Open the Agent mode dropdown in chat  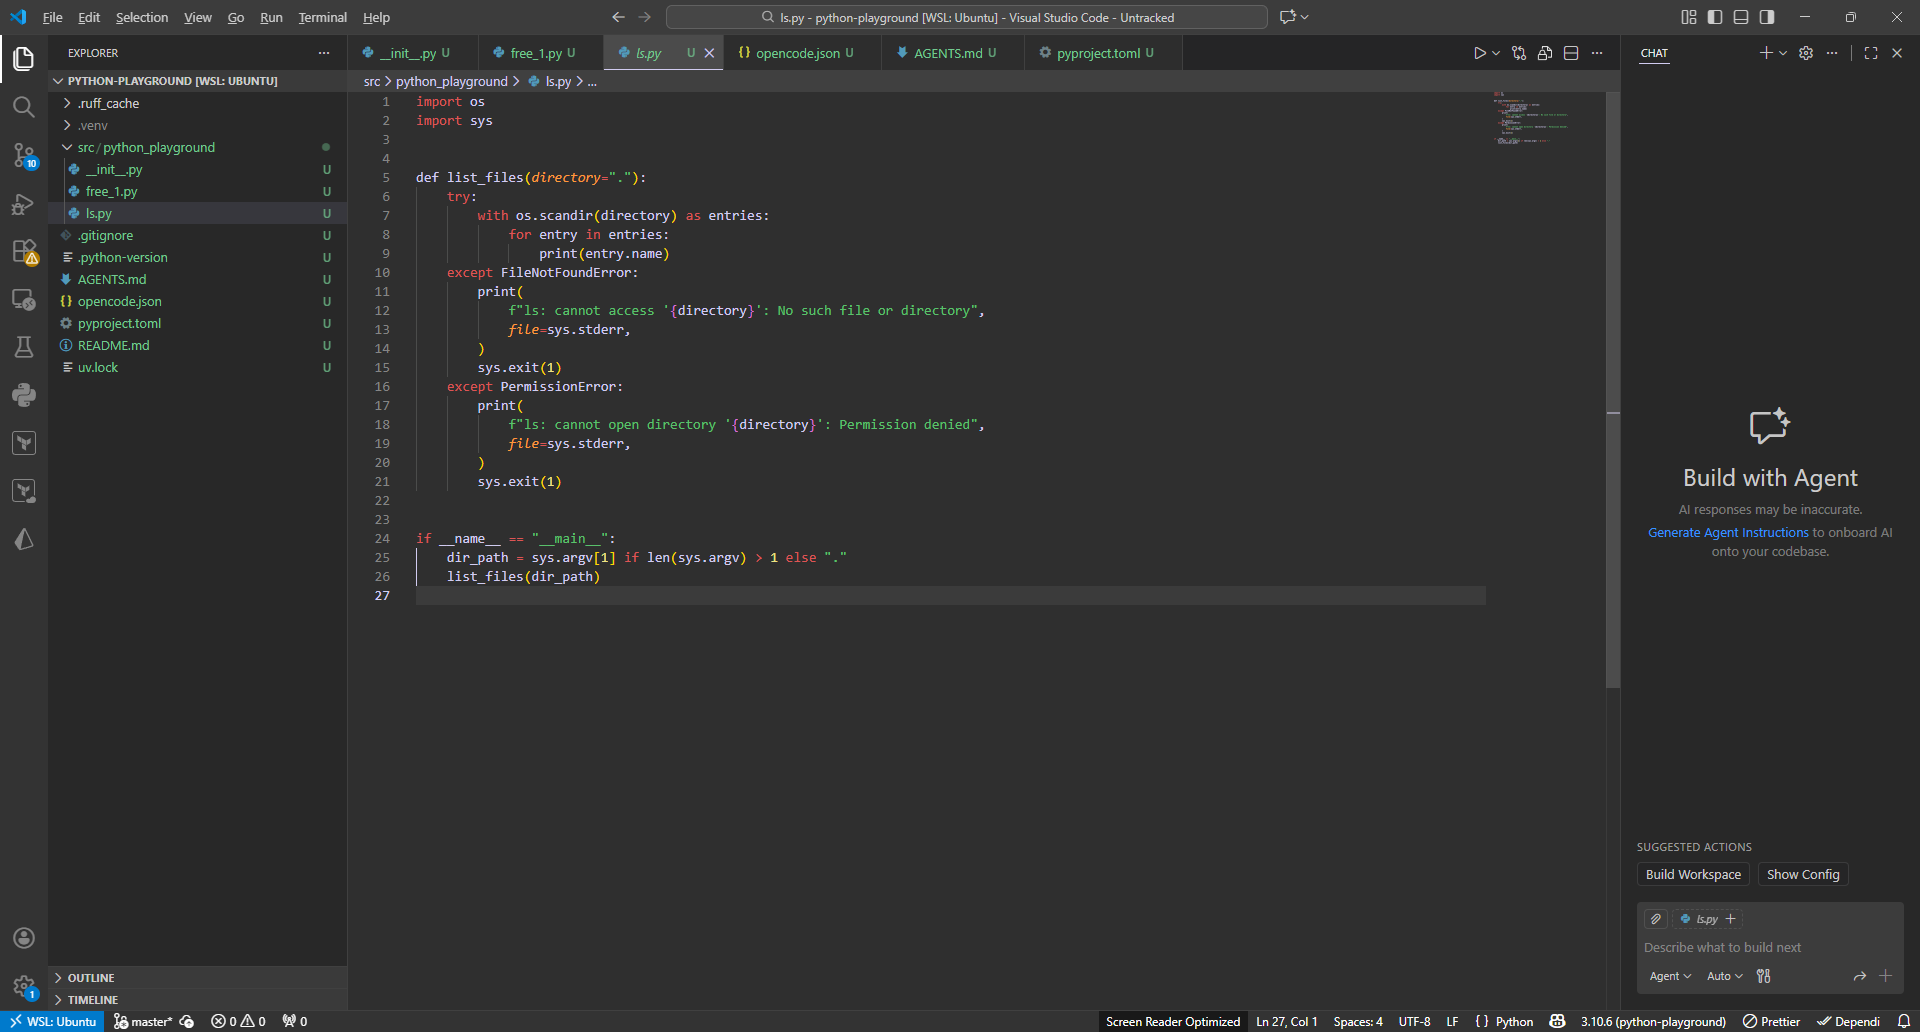pos(1670,976)
